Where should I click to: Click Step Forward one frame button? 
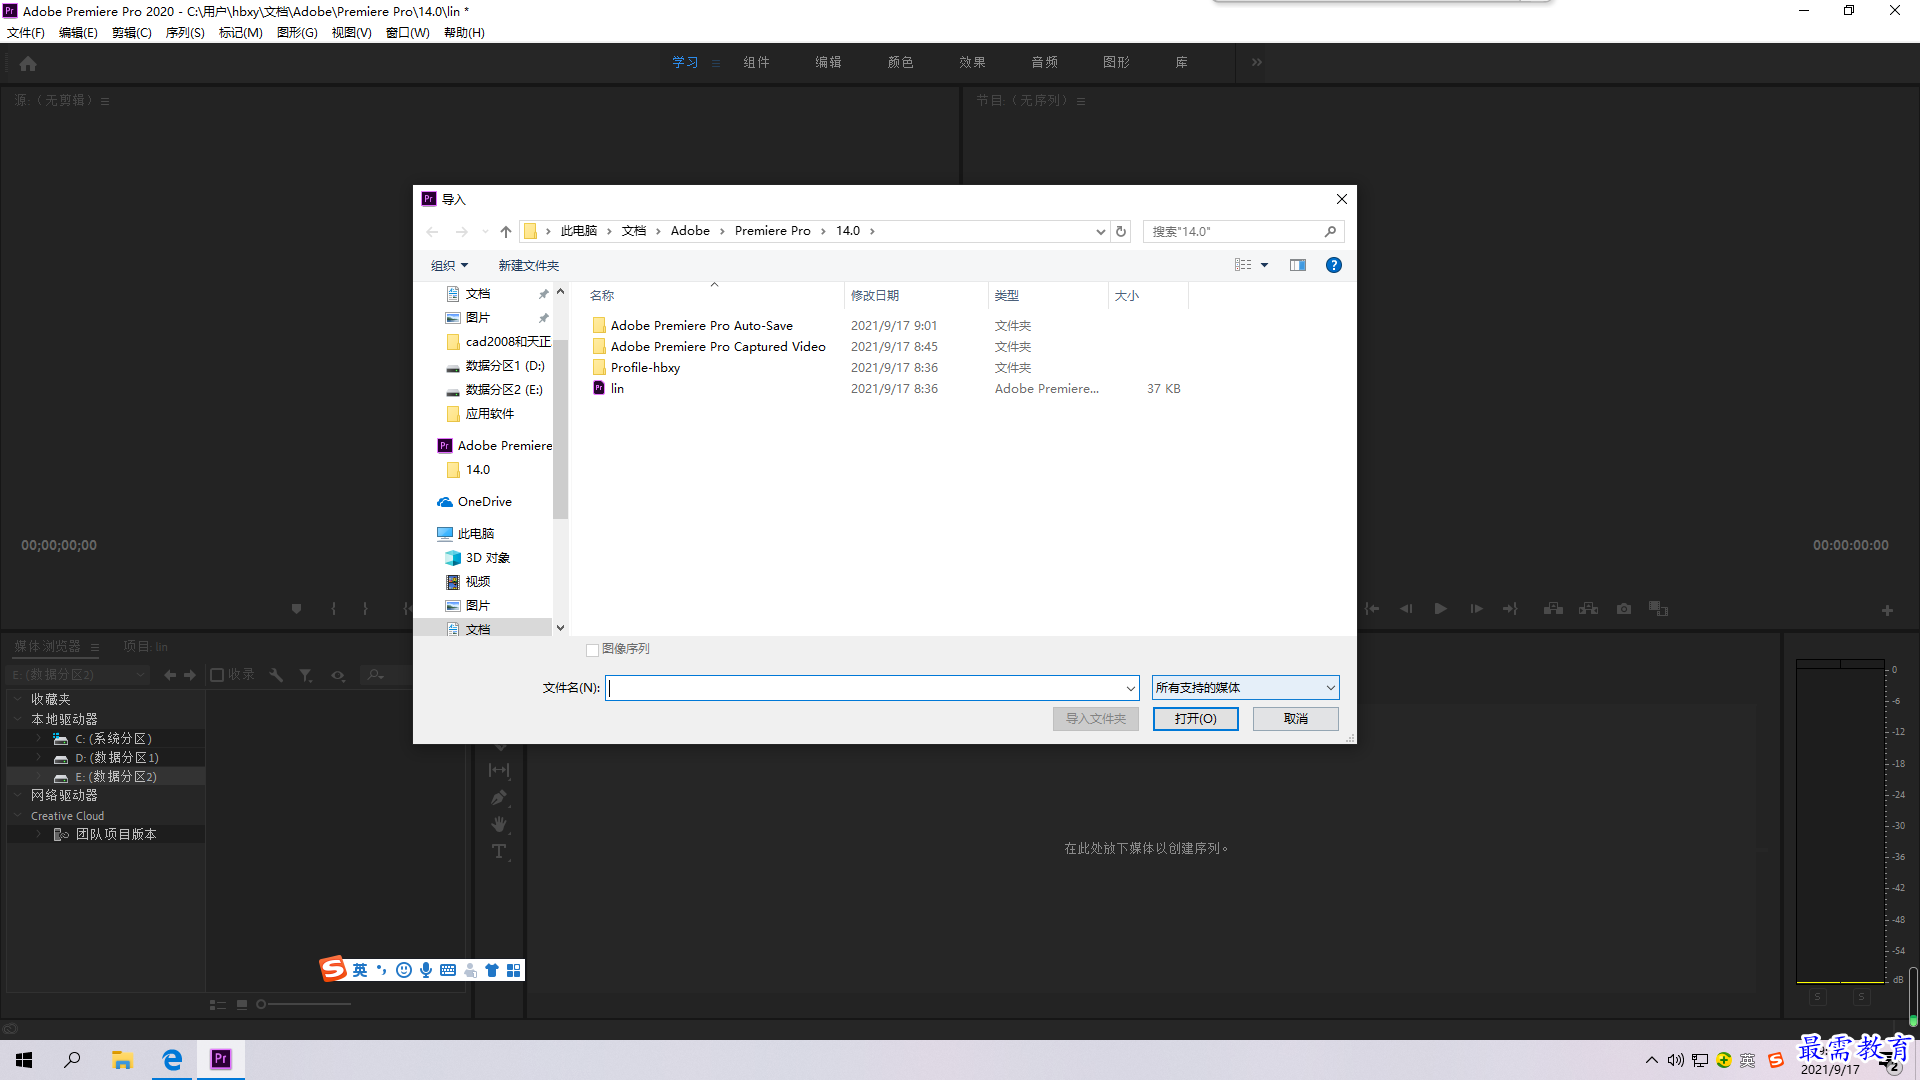(1476, 608)
